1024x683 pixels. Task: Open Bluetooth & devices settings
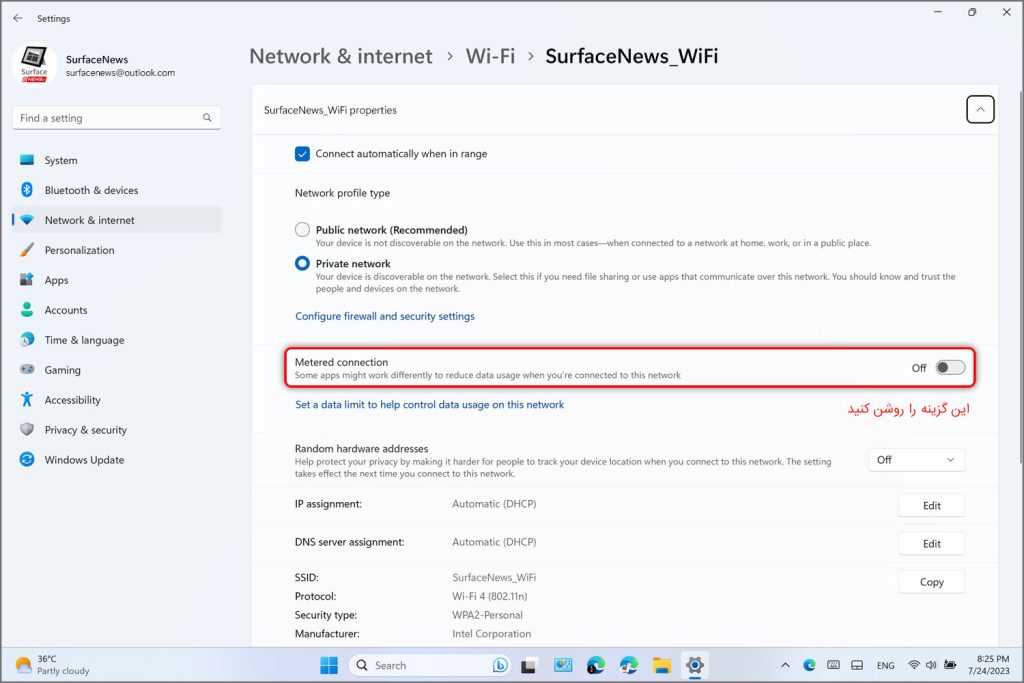coord(91,190)
